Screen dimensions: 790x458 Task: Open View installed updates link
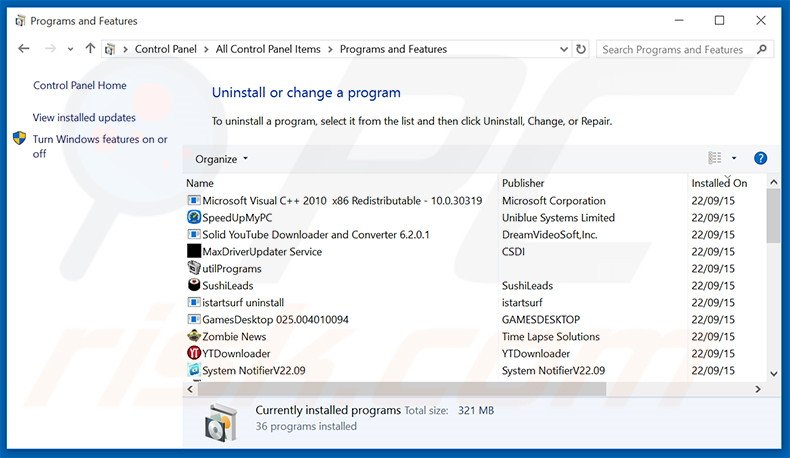[84, 117]
